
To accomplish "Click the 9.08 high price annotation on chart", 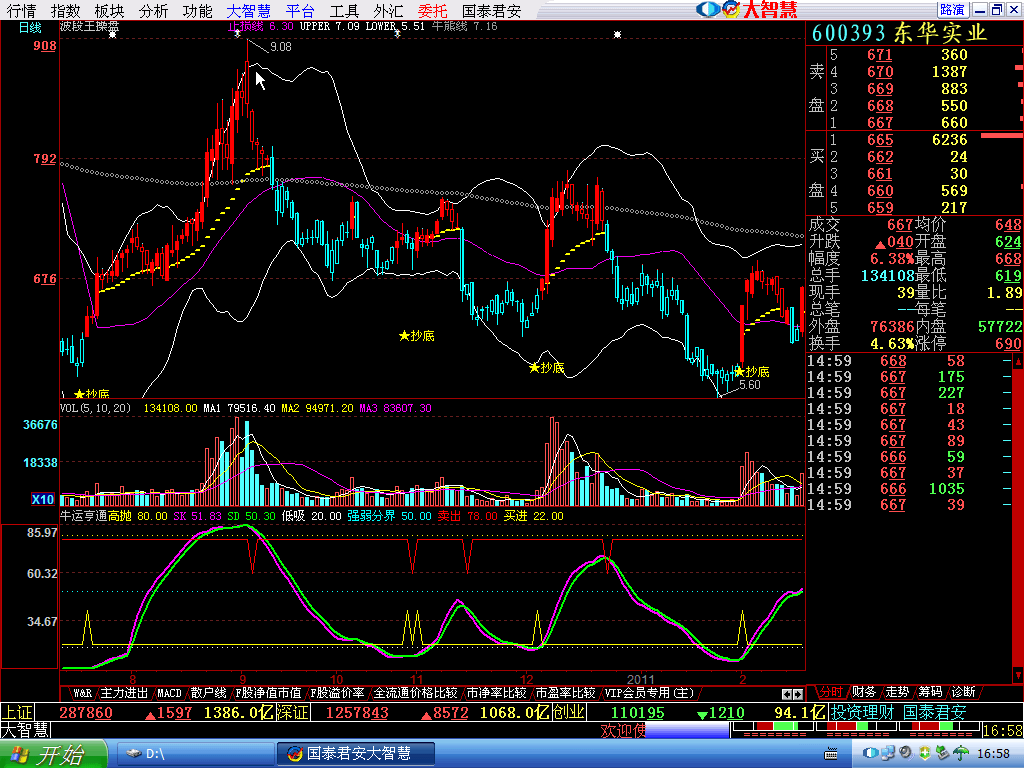I will click(281, 47).
